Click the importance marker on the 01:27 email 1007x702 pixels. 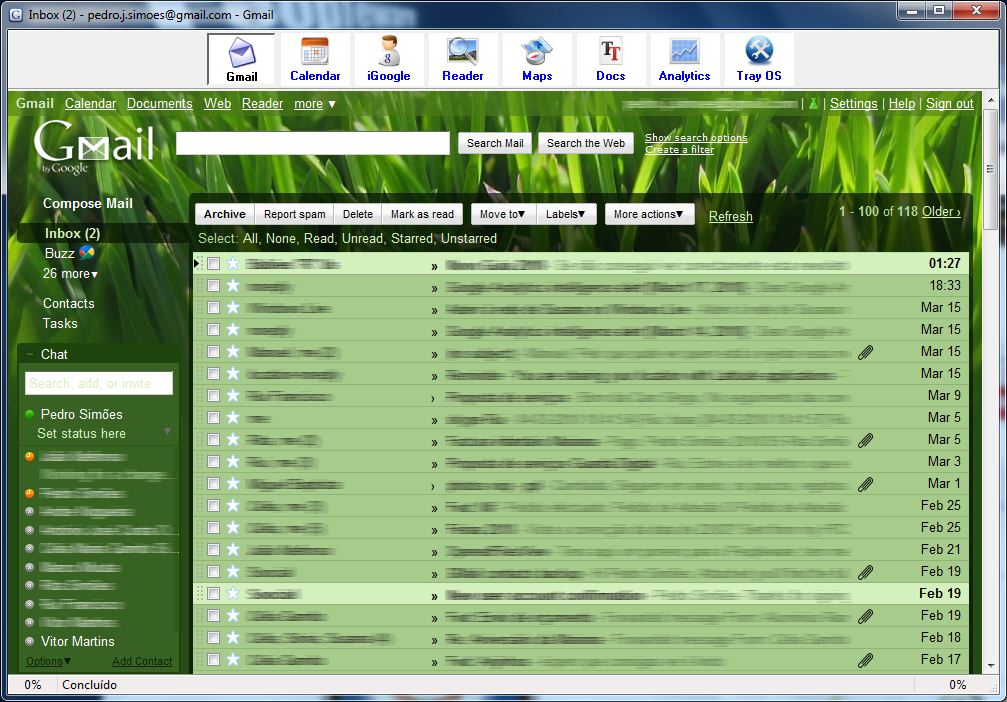point(434,266)
